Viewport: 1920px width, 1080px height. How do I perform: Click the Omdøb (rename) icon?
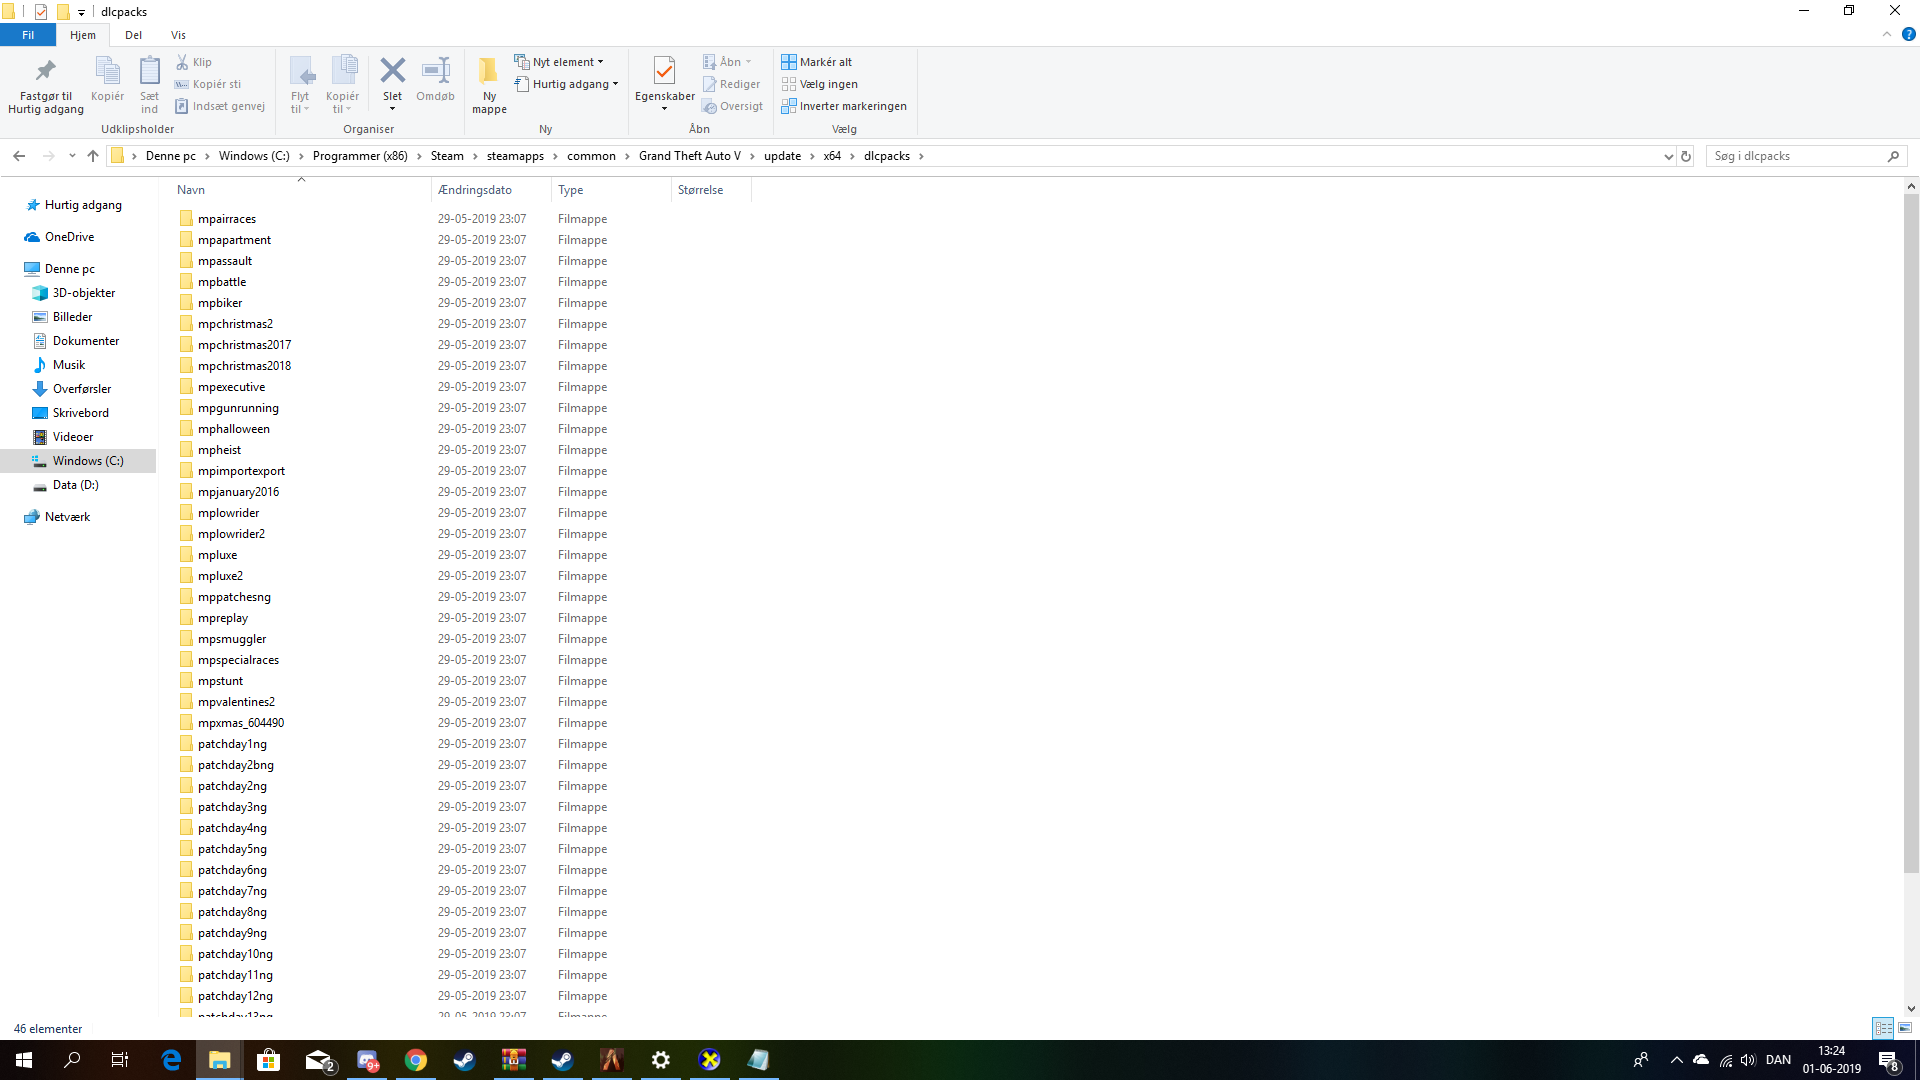pos(435,72)
